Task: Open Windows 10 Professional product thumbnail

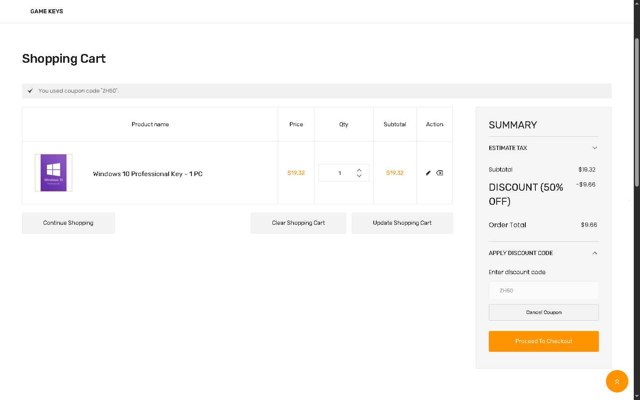Action: point(53,173)
